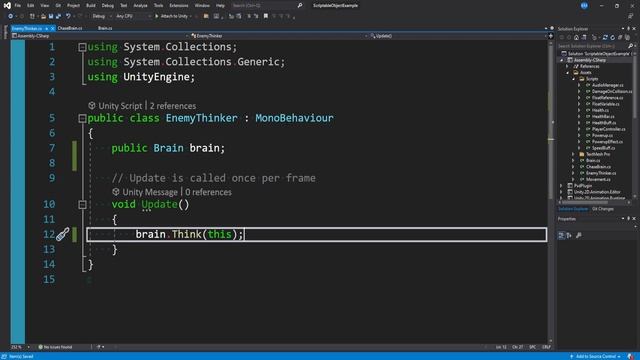The image size is (640, 360).
Task: Collapse the using directives block
Action: pyautogui.click(x=82, y=47)
